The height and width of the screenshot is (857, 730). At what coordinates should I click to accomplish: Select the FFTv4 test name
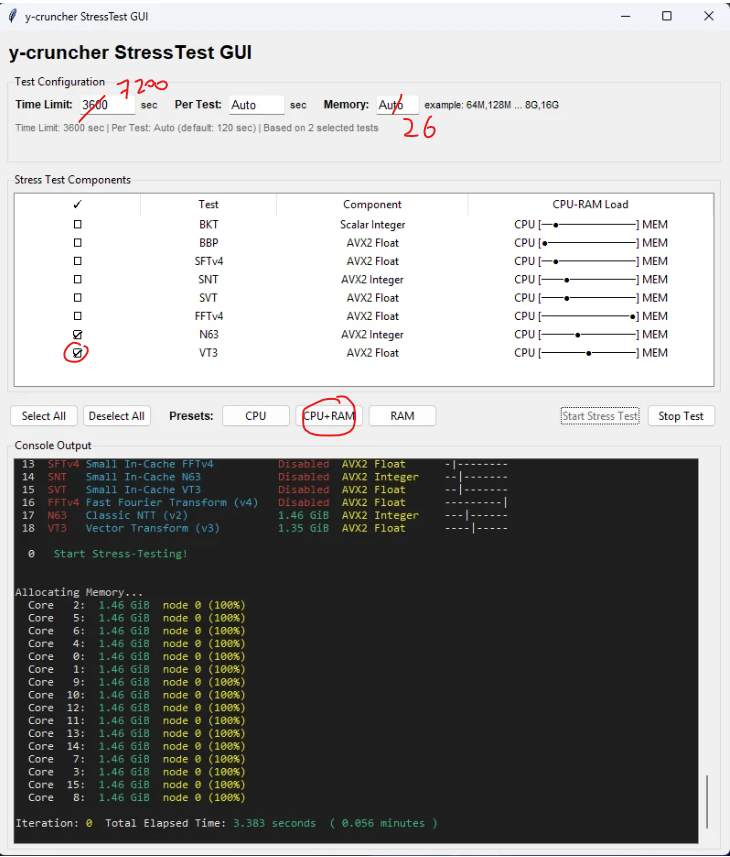point(208,316)
